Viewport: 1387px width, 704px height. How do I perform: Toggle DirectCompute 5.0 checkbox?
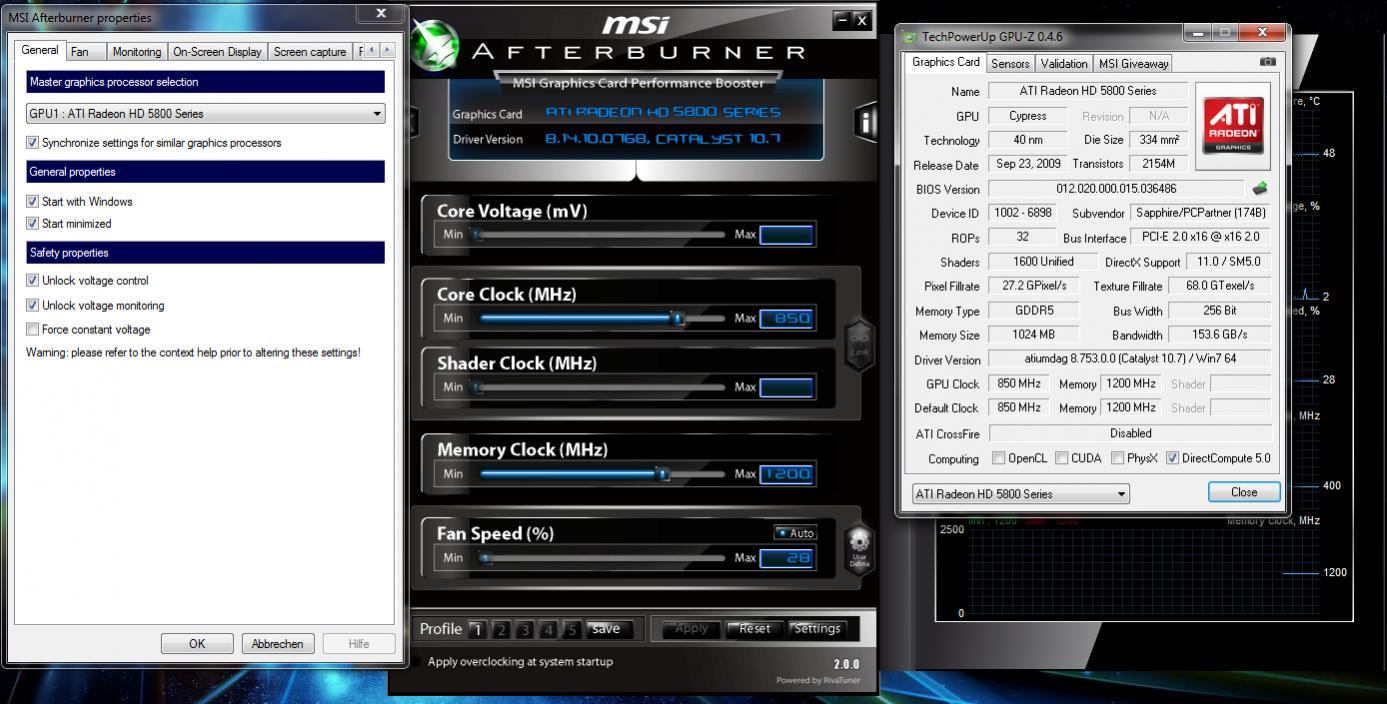[x=1173, y=458]
